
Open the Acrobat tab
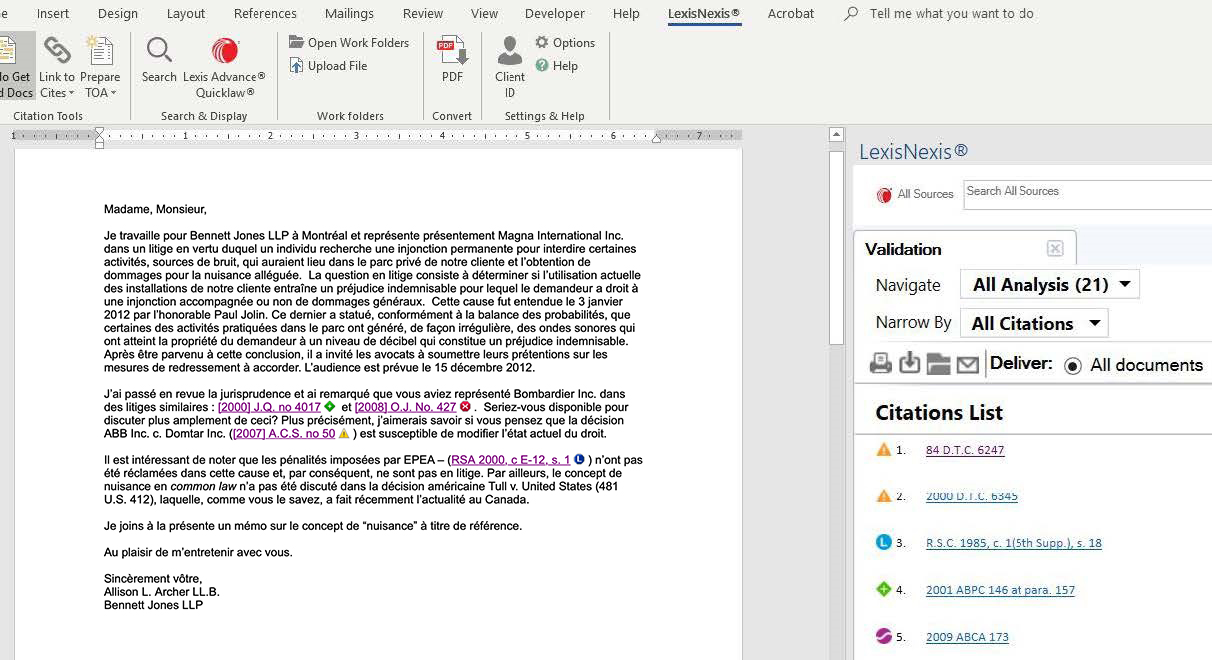[791, 14]
